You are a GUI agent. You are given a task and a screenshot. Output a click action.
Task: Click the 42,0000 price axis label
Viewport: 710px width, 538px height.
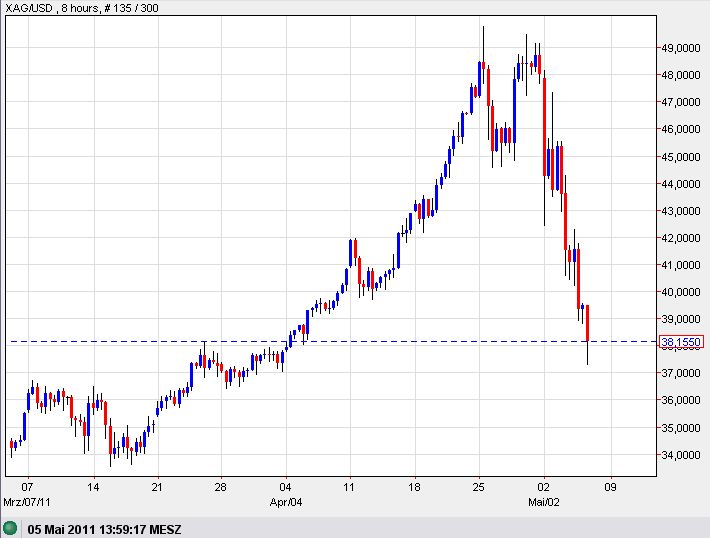(x=681, y=238)
